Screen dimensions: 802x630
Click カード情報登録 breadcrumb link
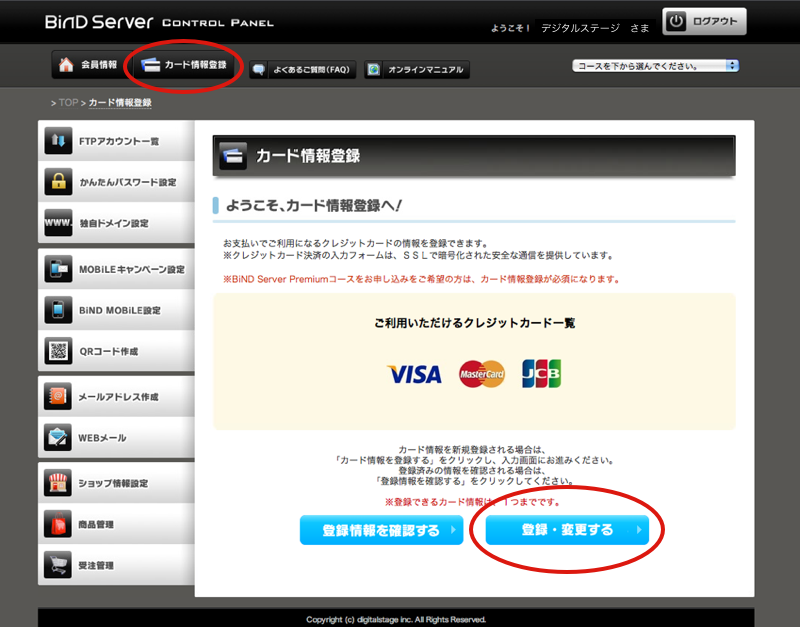(x=120, y=103)
